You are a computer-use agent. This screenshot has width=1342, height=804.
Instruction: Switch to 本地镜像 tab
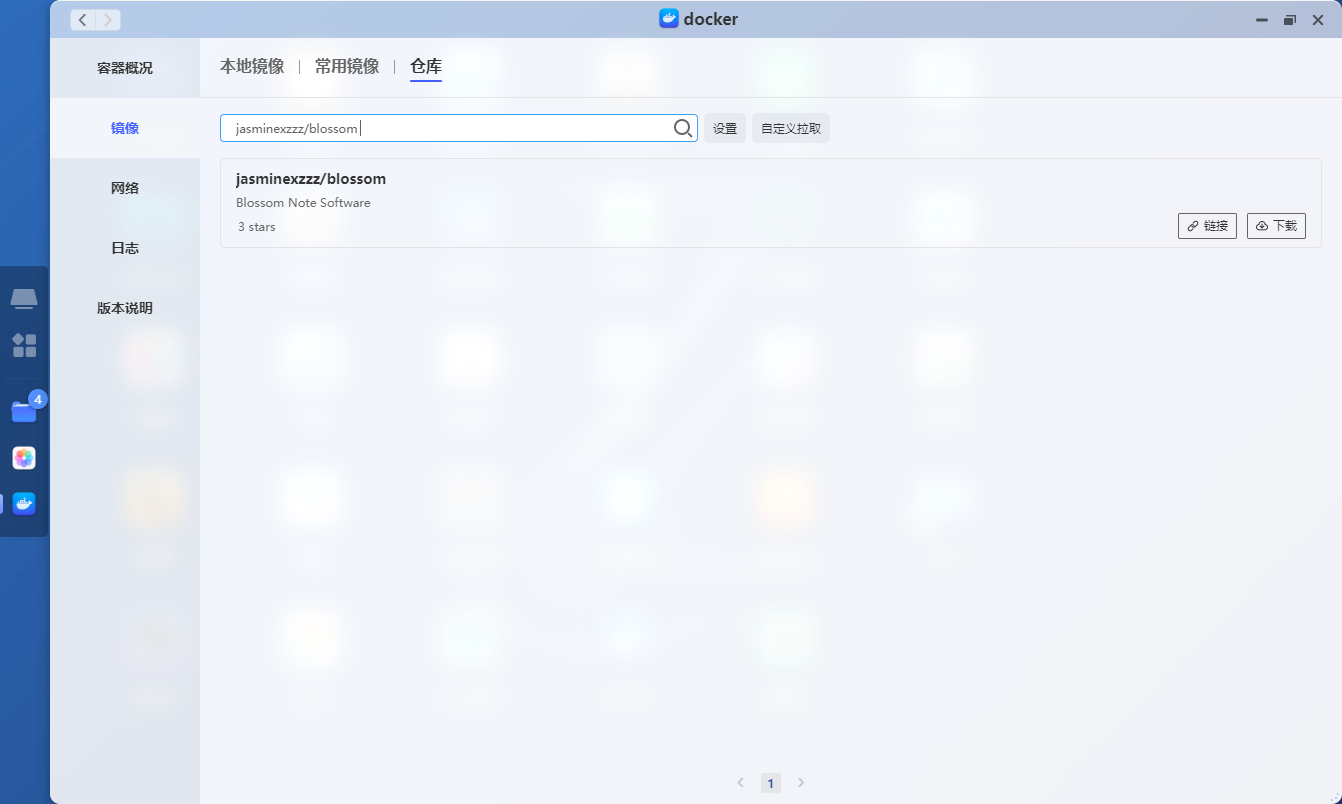pyautogui.click(x=252, y=66)
